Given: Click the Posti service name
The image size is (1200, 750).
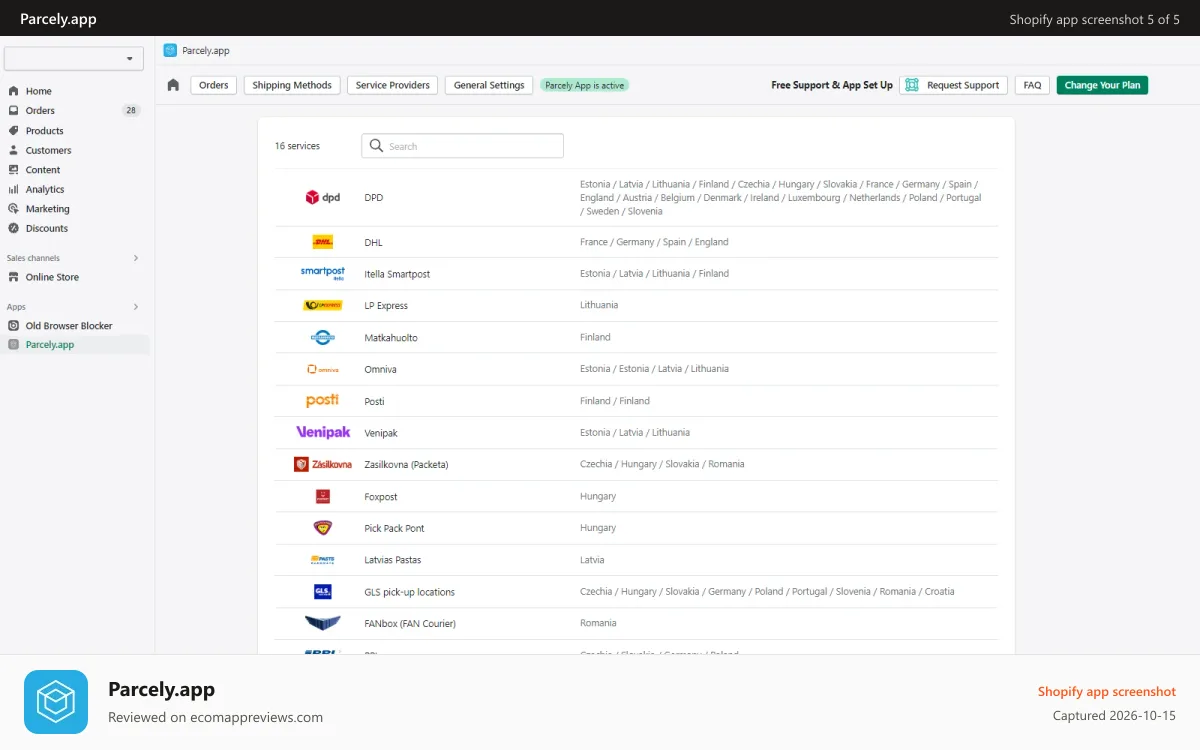Looking at the screenshot, I should (374, 401).
